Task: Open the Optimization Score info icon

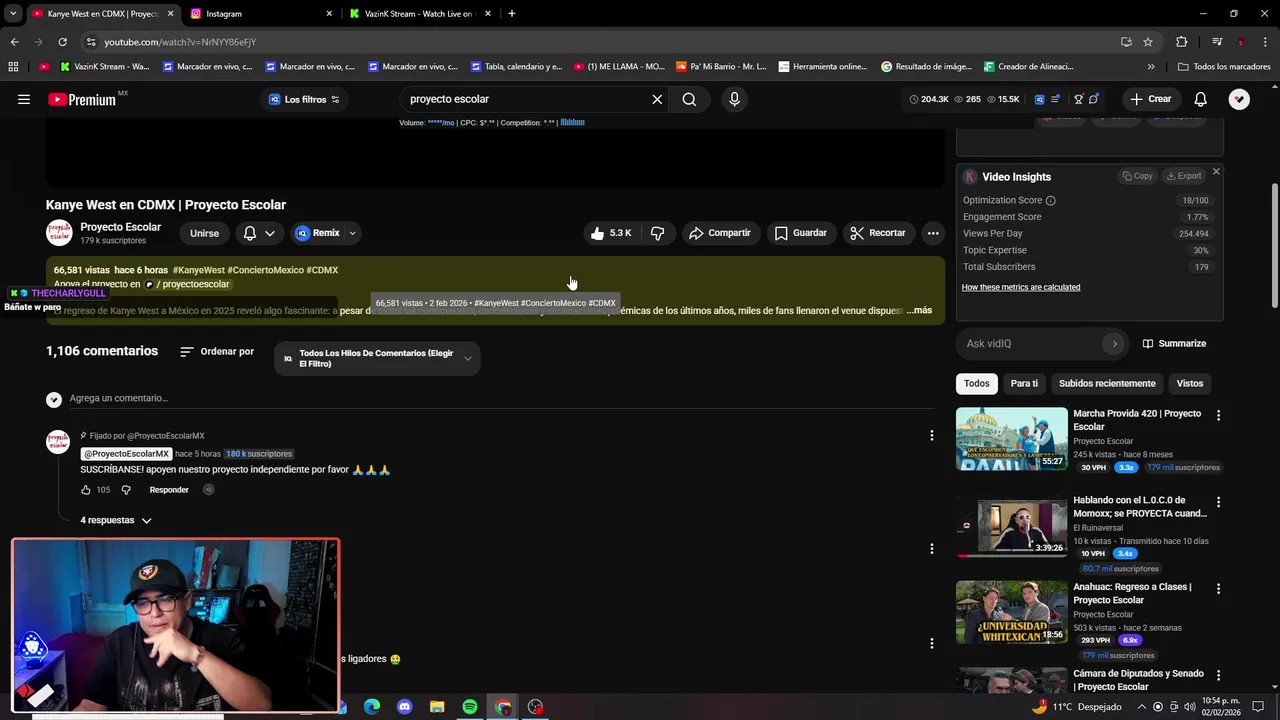Action: click(1050, 200)
